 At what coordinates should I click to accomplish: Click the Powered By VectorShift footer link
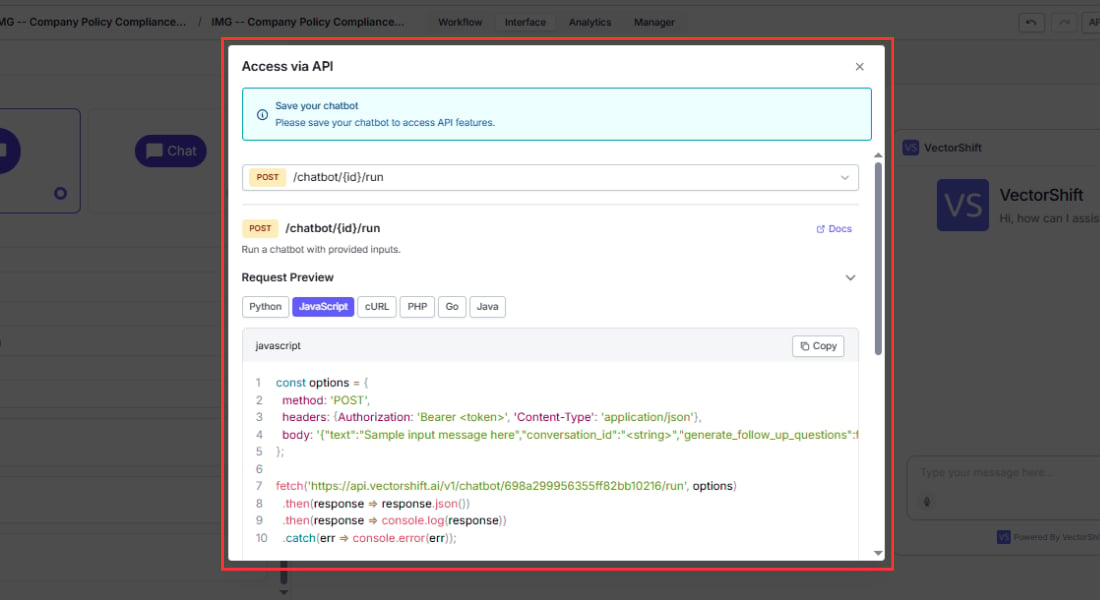(x=1048, y=538)
